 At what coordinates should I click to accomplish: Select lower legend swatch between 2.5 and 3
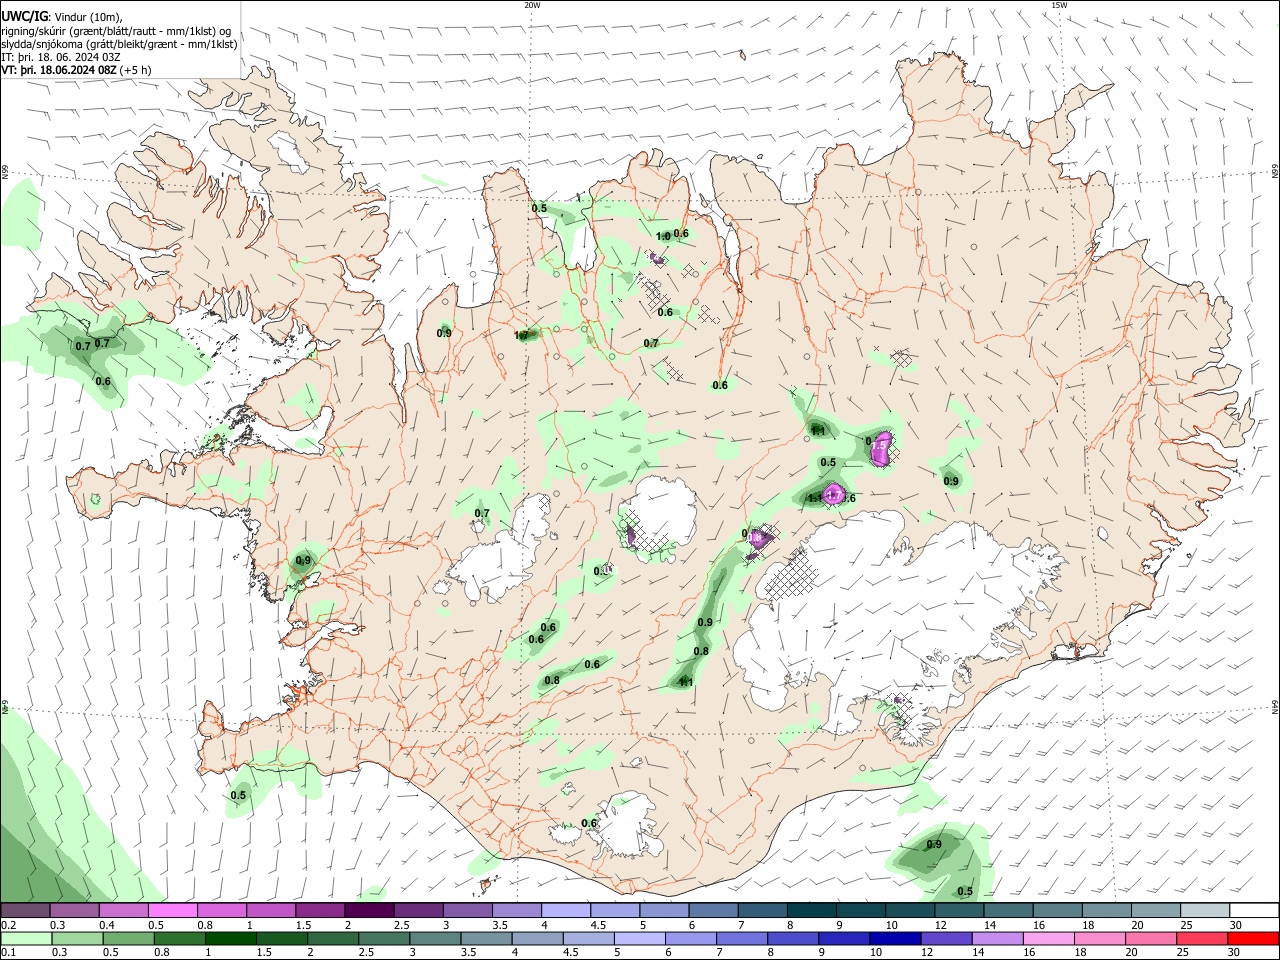385,938
